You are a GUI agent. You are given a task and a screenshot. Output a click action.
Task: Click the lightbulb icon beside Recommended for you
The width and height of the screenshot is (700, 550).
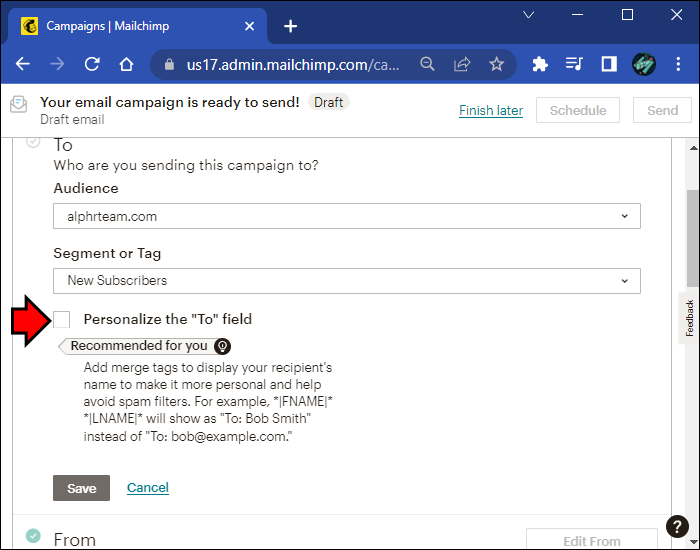(222, 346)
